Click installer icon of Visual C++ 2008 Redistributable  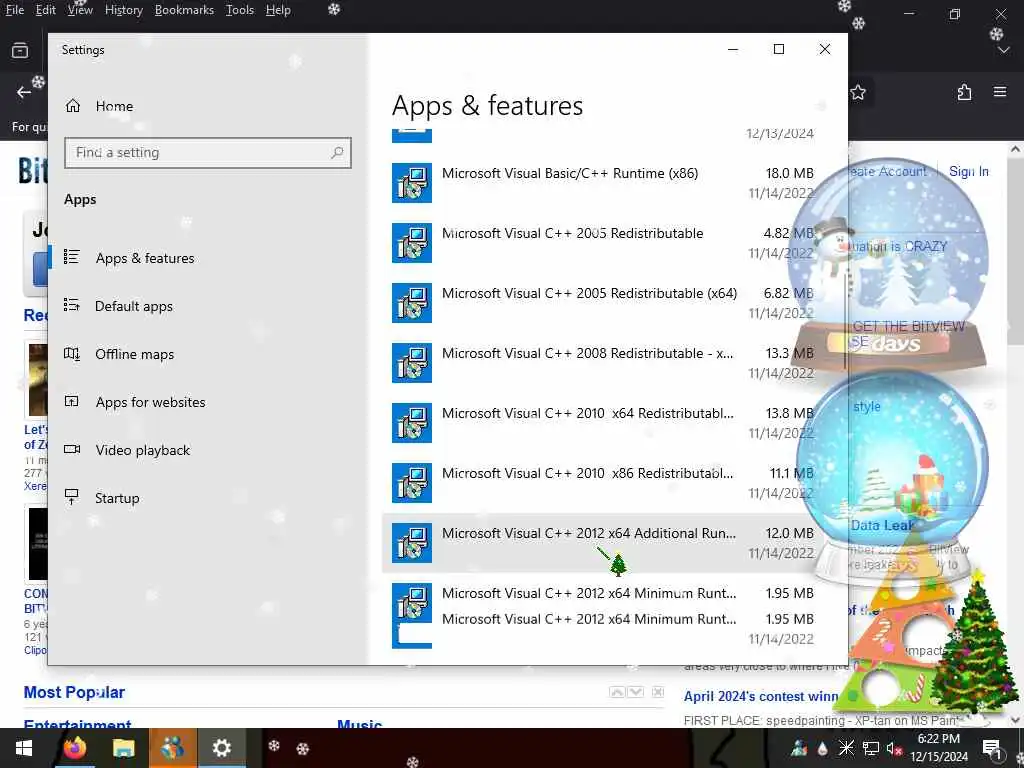coord(412,363)
